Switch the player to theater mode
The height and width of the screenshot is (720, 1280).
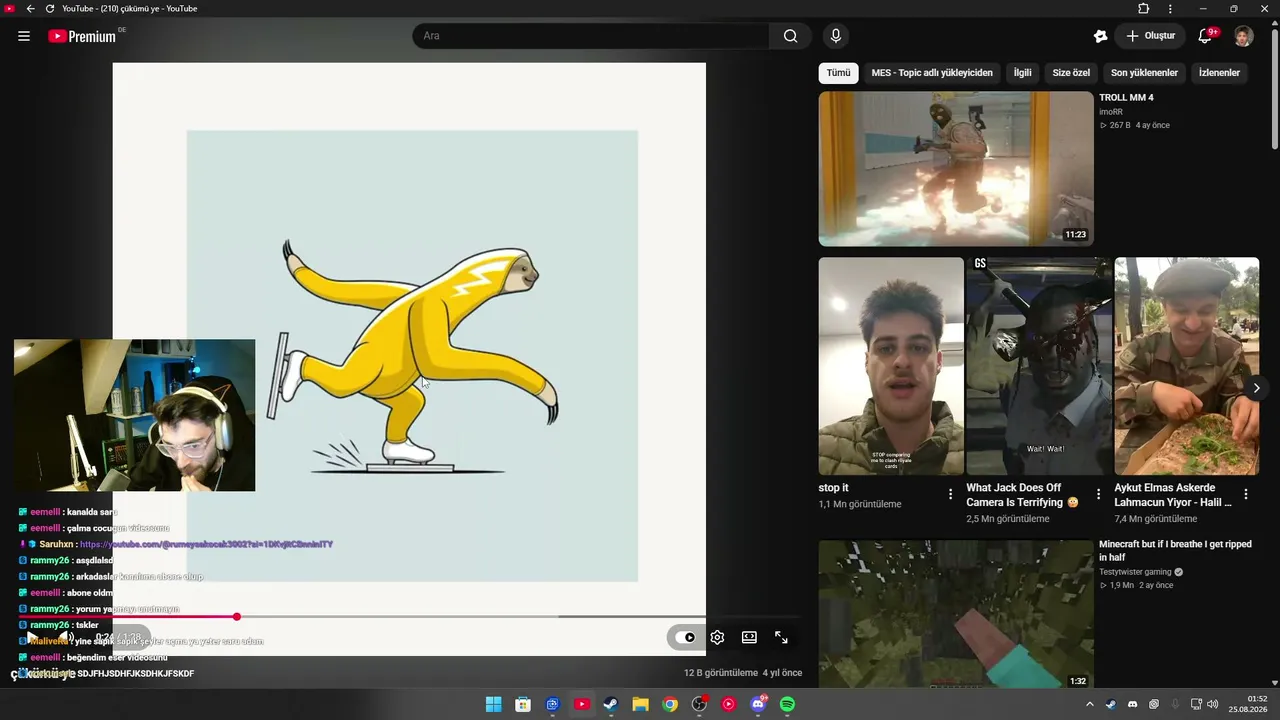tap(749, 637)
